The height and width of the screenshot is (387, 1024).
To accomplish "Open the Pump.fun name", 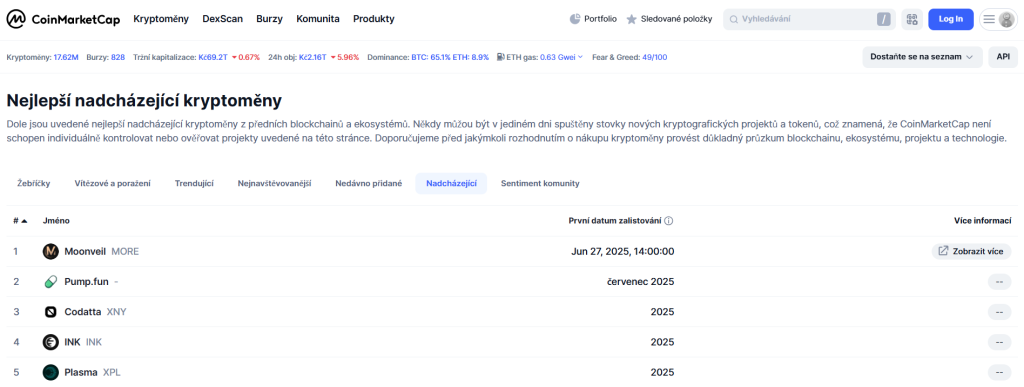I will (86, 282).
